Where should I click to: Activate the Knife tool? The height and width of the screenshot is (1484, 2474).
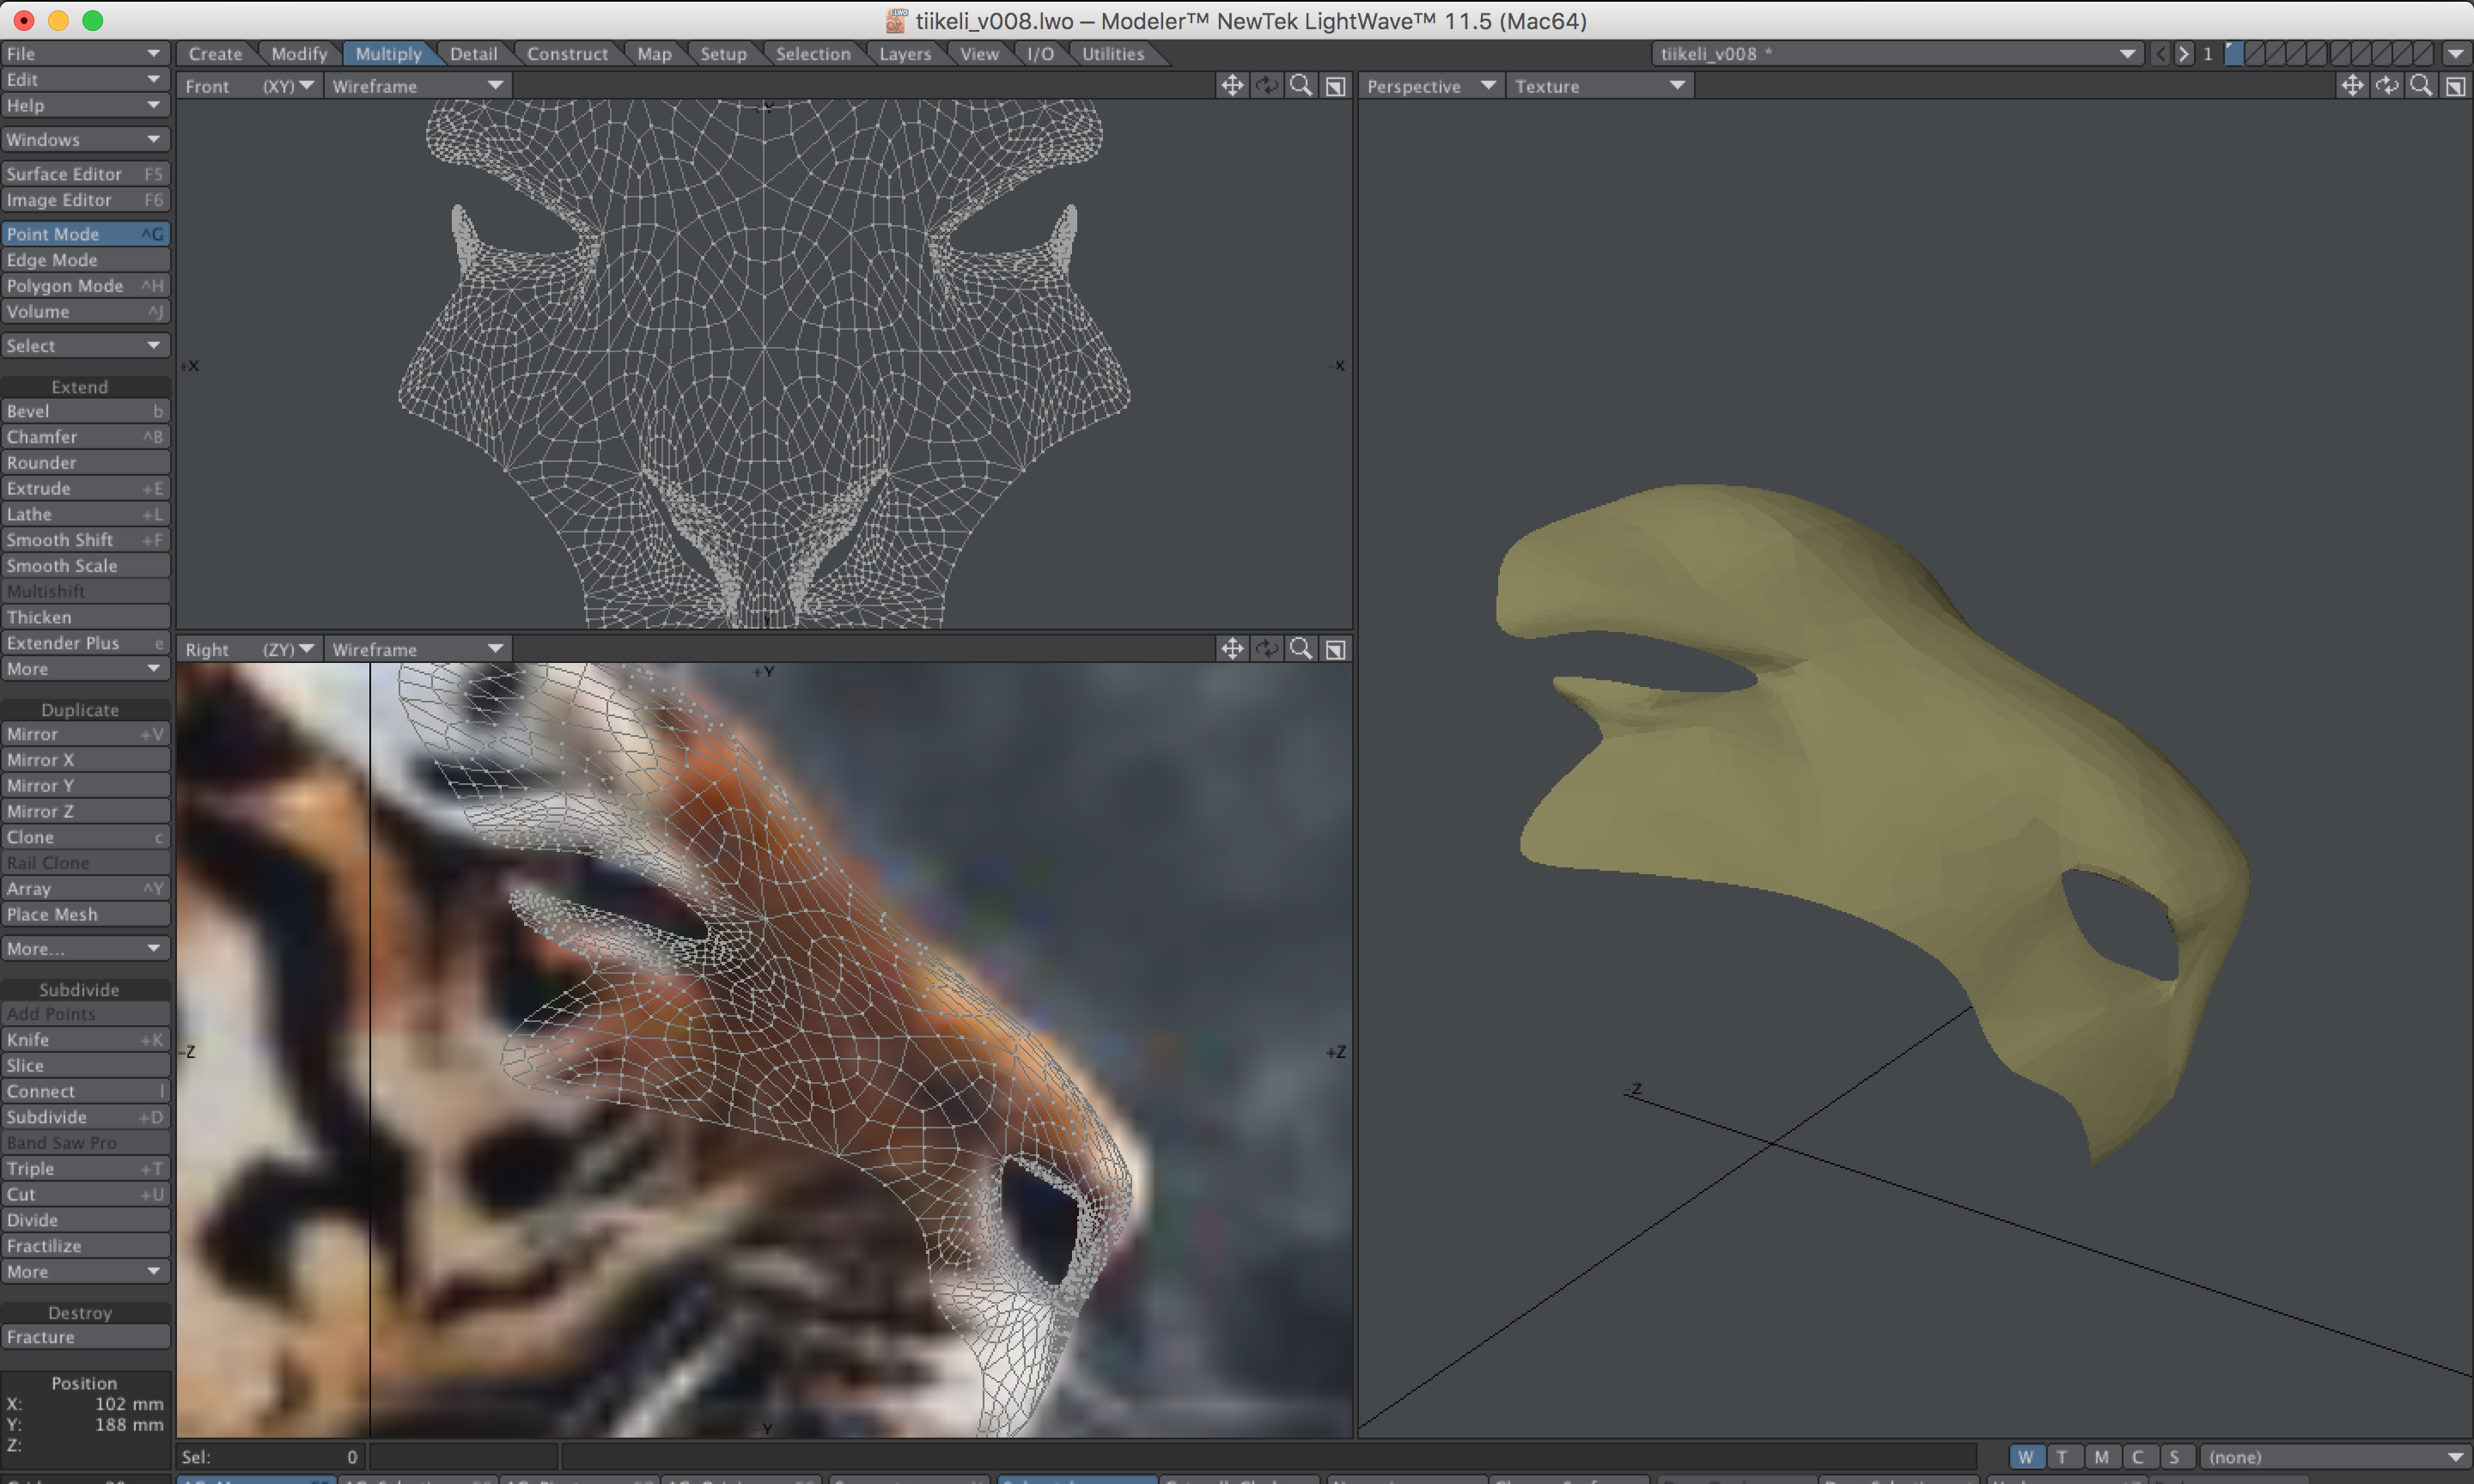click(x=85, y=1039)
